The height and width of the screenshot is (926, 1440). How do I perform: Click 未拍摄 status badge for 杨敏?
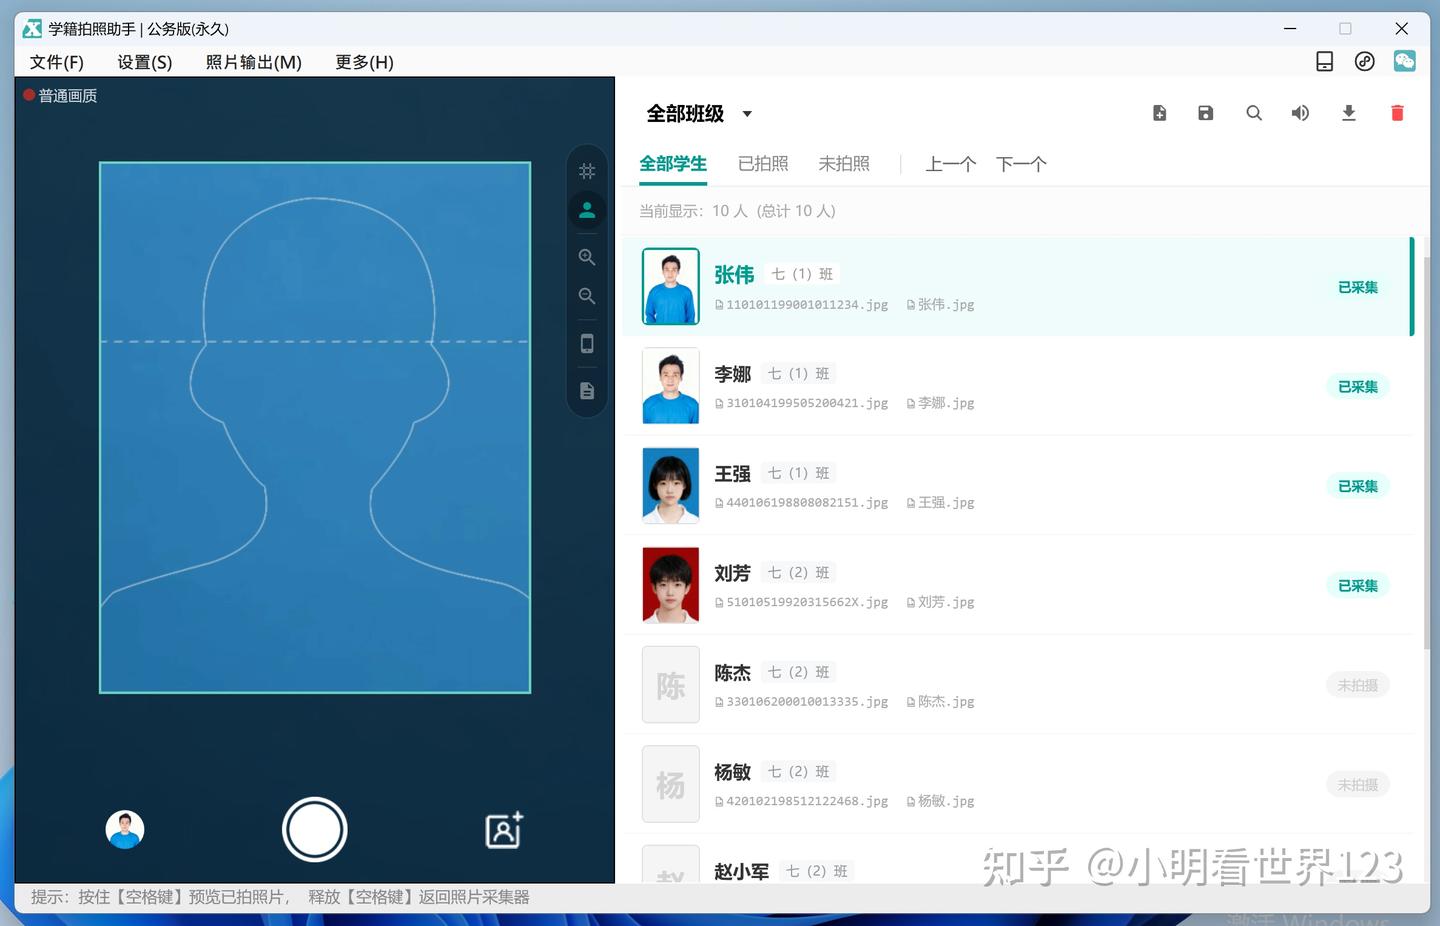coord(1358,785)
